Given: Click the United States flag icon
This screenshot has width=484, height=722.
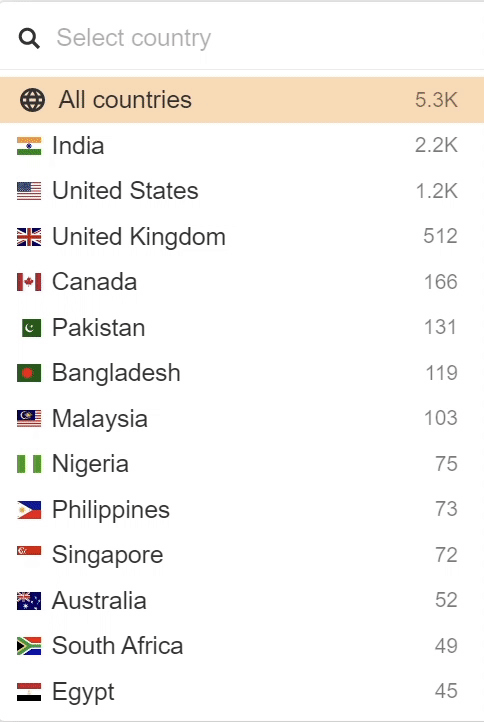Looking at the screenshot, I should point(29,191).
